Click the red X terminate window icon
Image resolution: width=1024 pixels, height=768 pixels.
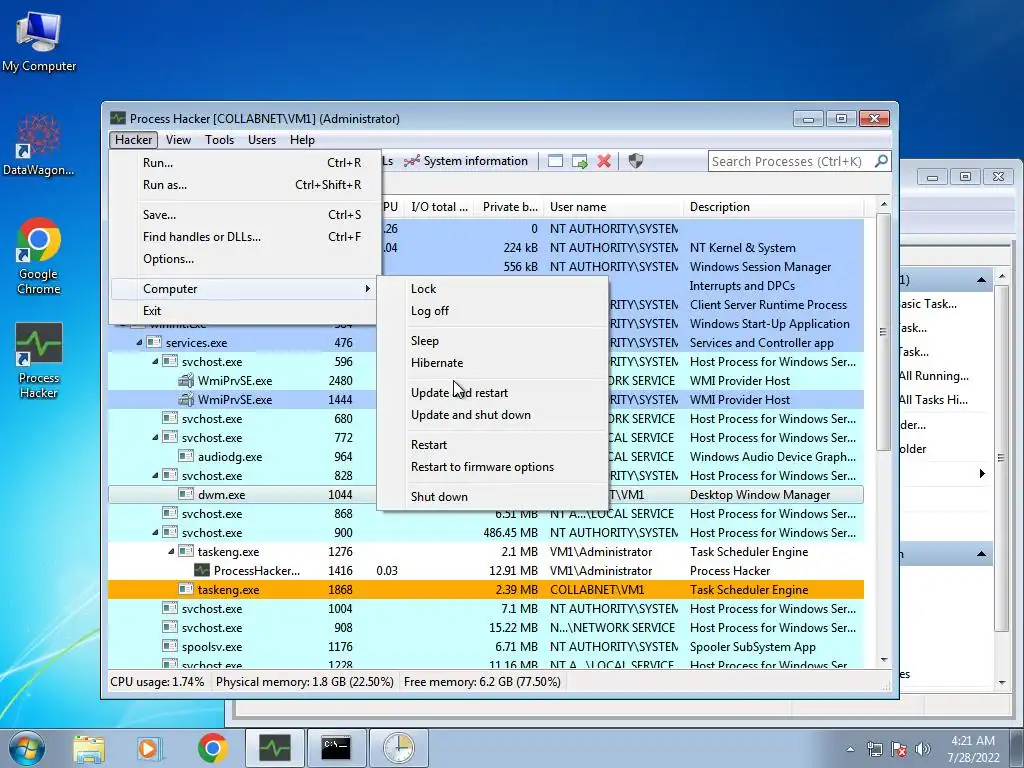[604, 161]
